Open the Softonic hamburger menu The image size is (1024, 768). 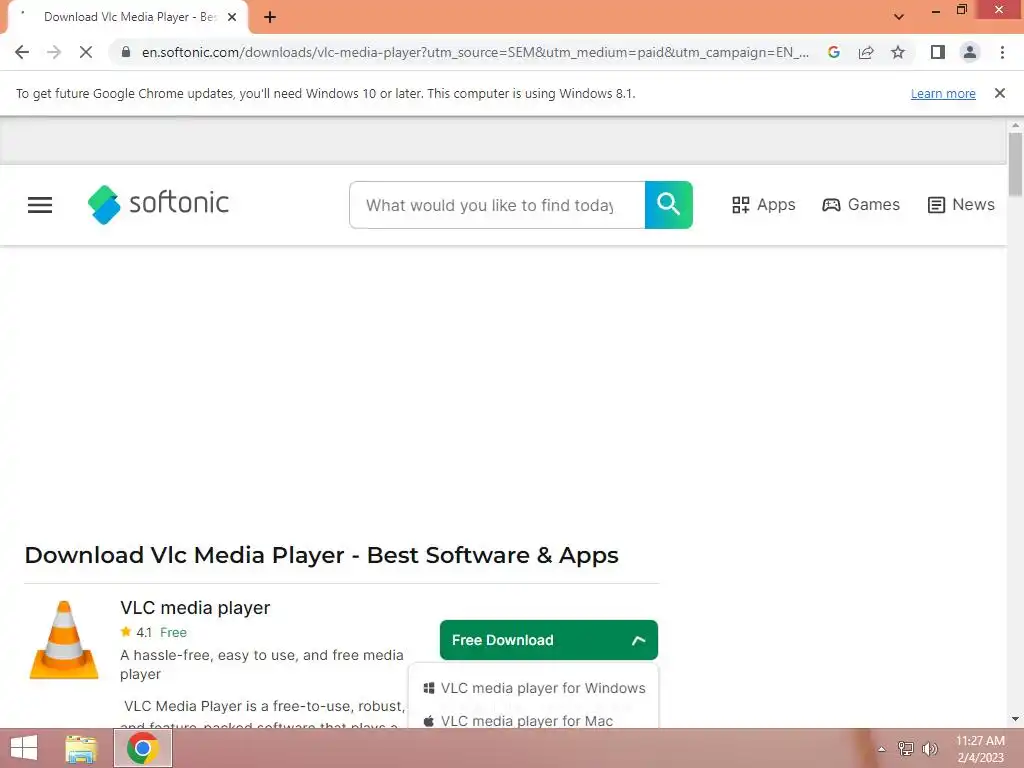click(40, 205)
